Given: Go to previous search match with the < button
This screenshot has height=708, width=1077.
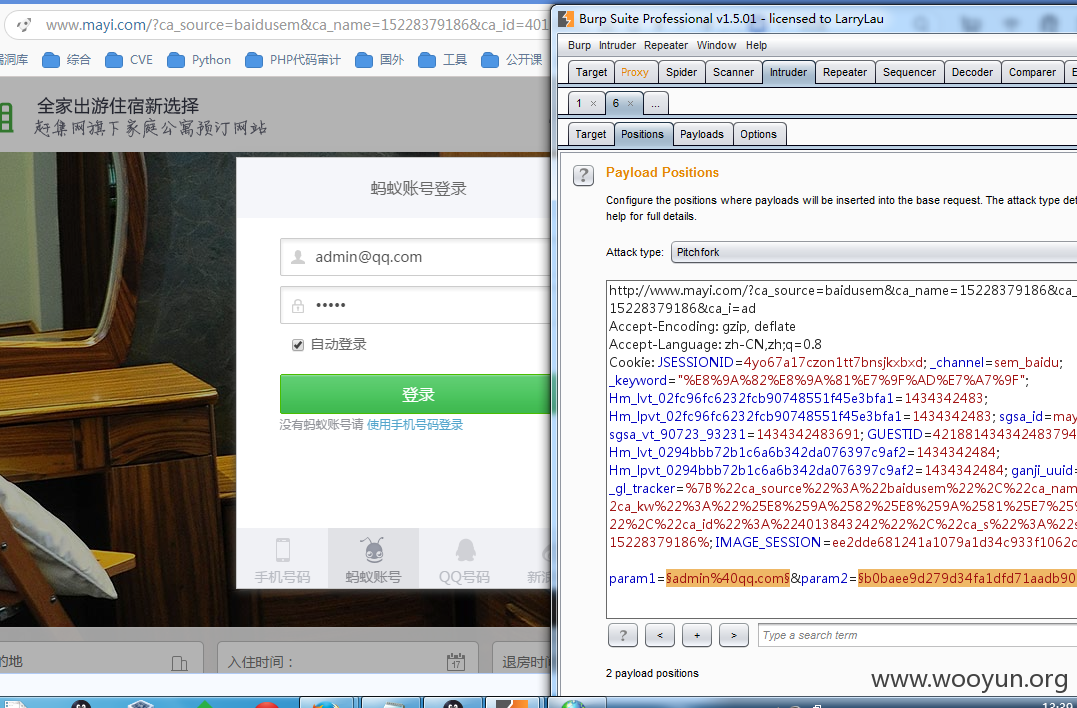Looking at the screenshot, I should tap(659, 635).
